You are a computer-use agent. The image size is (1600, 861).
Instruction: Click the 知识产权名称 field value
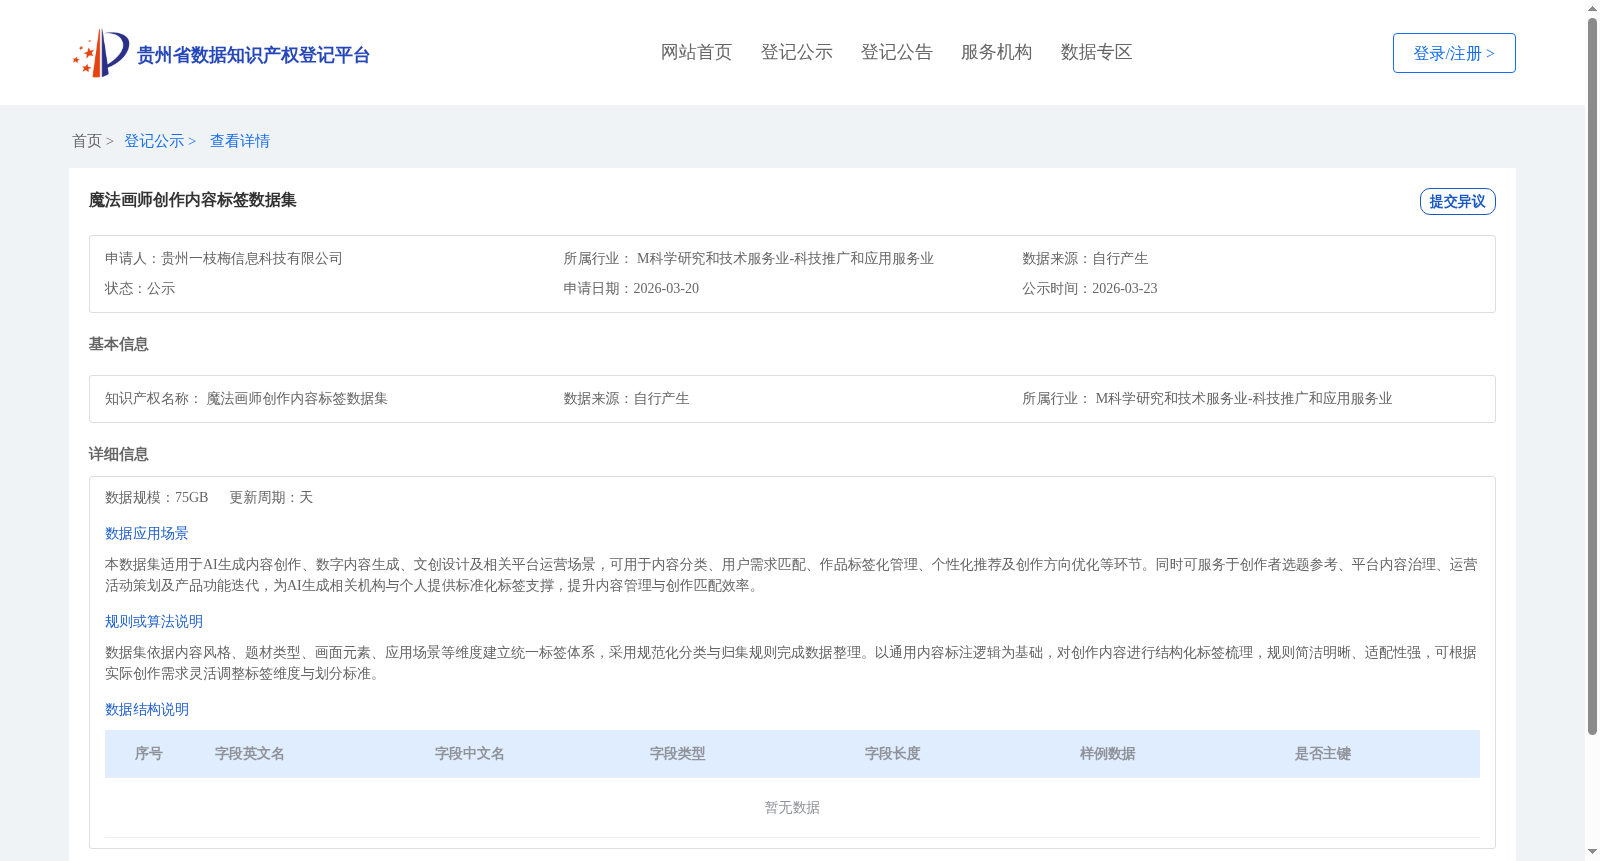coord(297,398)
